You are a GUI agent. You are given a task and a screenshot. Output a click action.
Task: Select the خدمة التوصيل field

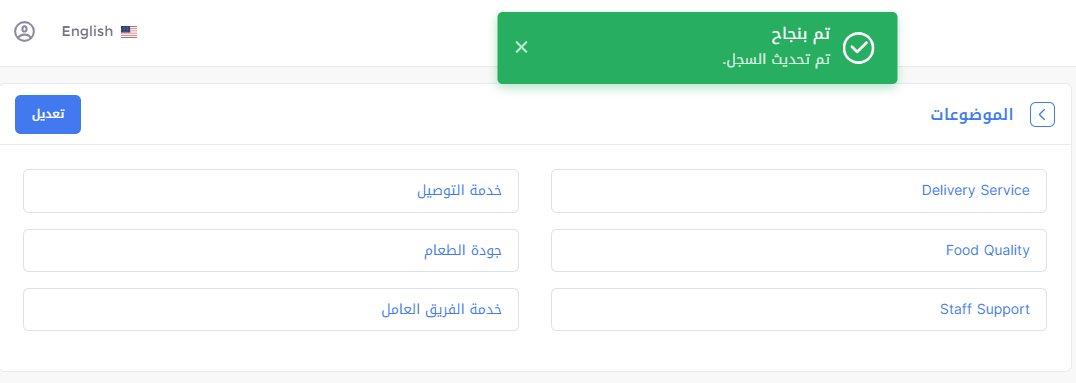271,191
